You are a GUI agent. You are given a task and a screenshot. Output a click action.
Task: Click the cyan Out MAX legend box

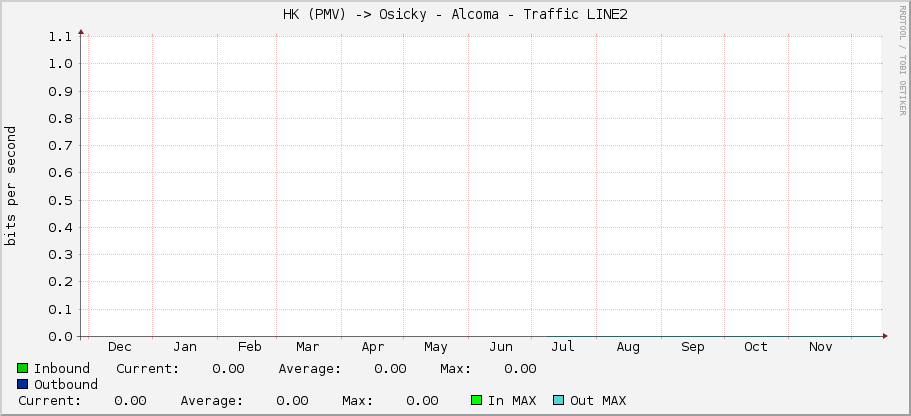559,401
